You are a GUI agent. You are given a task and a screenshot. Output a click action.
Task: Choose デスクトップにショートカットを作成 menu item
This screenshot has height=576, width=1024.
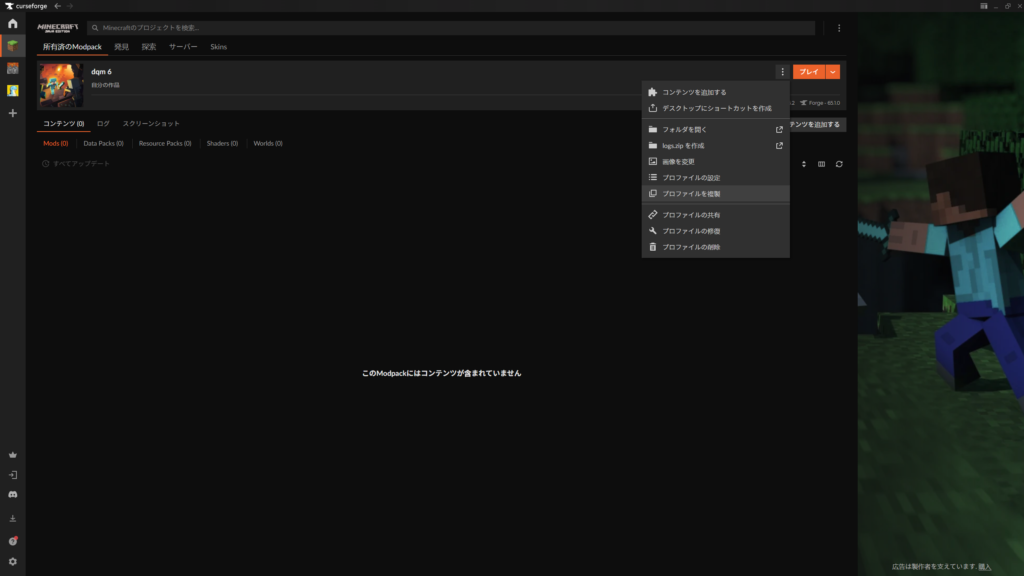click(715, 108)
